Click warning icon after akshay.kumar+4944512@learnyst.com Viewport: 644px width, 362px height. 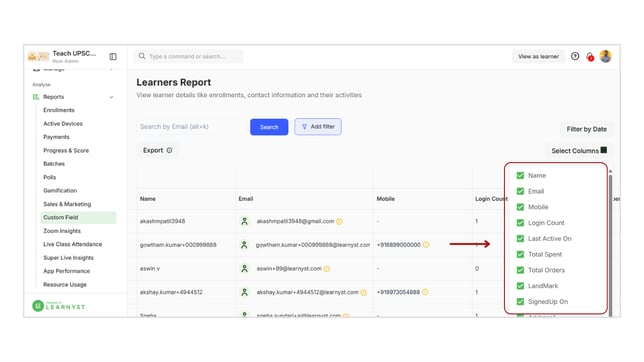tap(363, 293)
